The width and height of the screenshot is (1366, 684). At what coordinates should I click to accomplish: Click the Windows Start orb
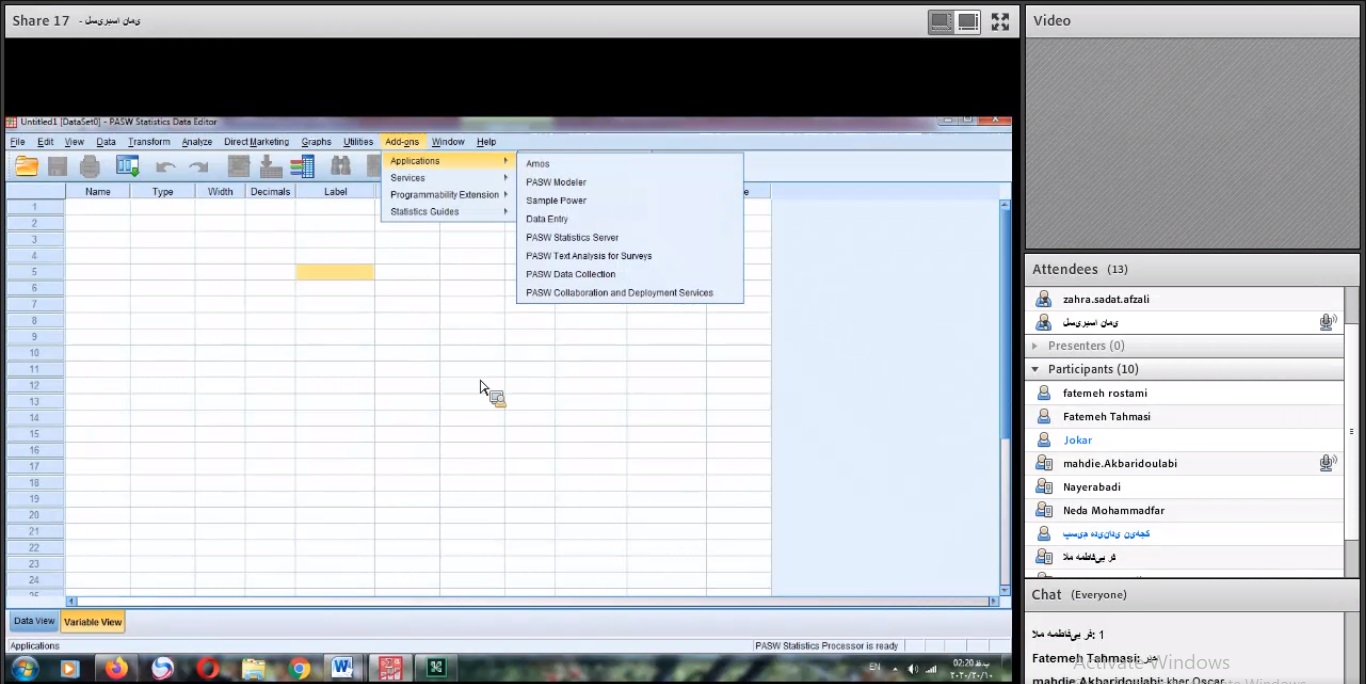(x=24, y=668)
